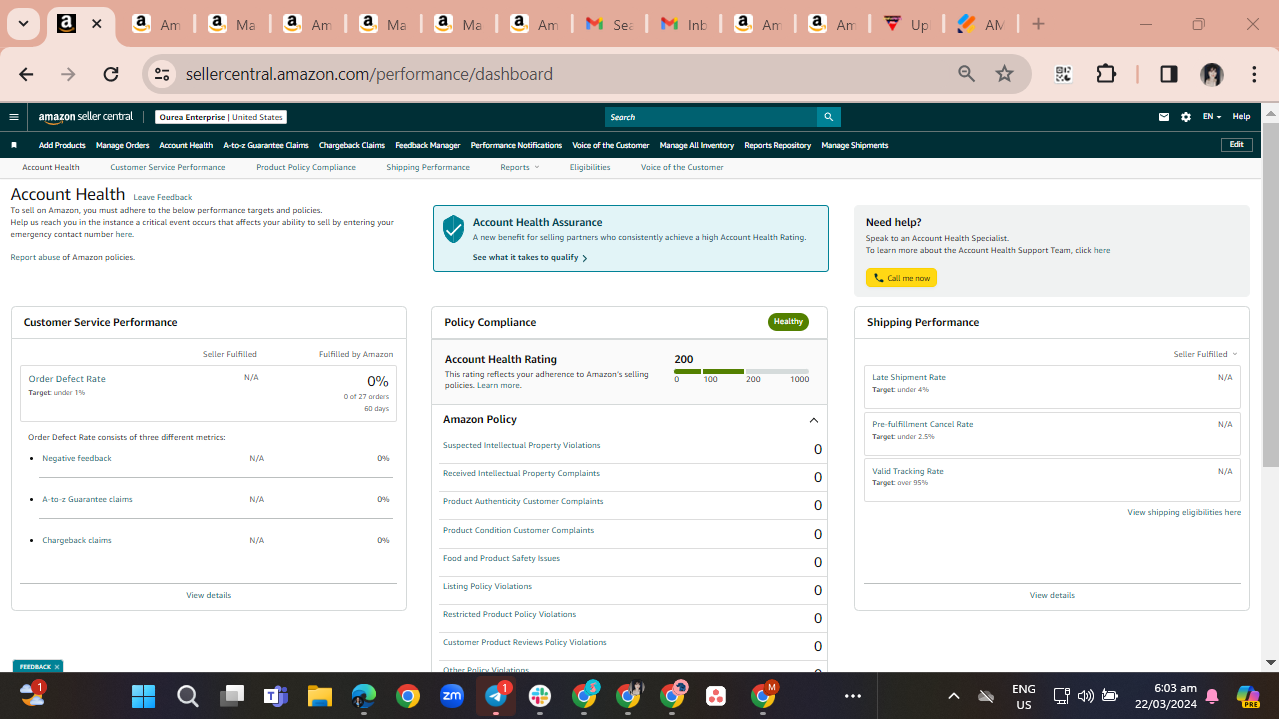1279x719 pixels.
Task: Click Report abuse of Amazon policies link
Action: (x=72, y=257)
